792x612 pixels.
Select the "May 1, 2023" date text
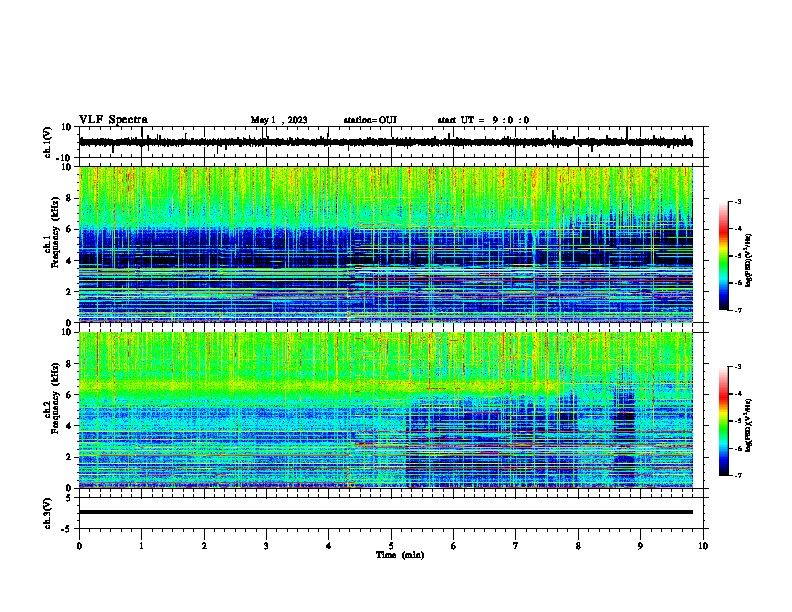click(x=279, y=120)
